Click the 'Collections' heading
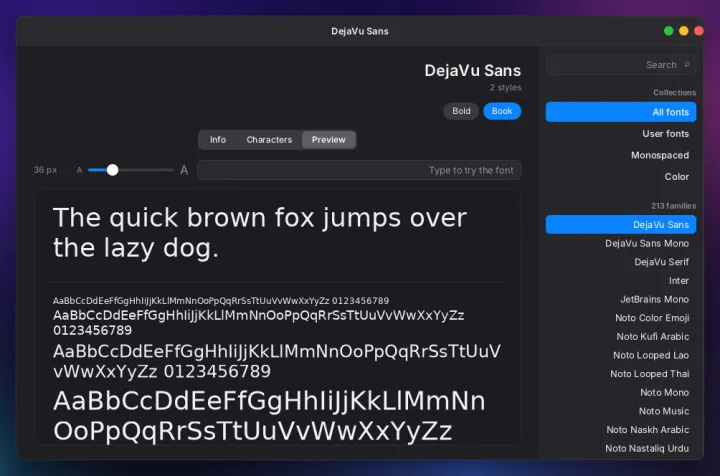This screenshot has height=476, width=720. pyautogui.click(x=675, y=92)
